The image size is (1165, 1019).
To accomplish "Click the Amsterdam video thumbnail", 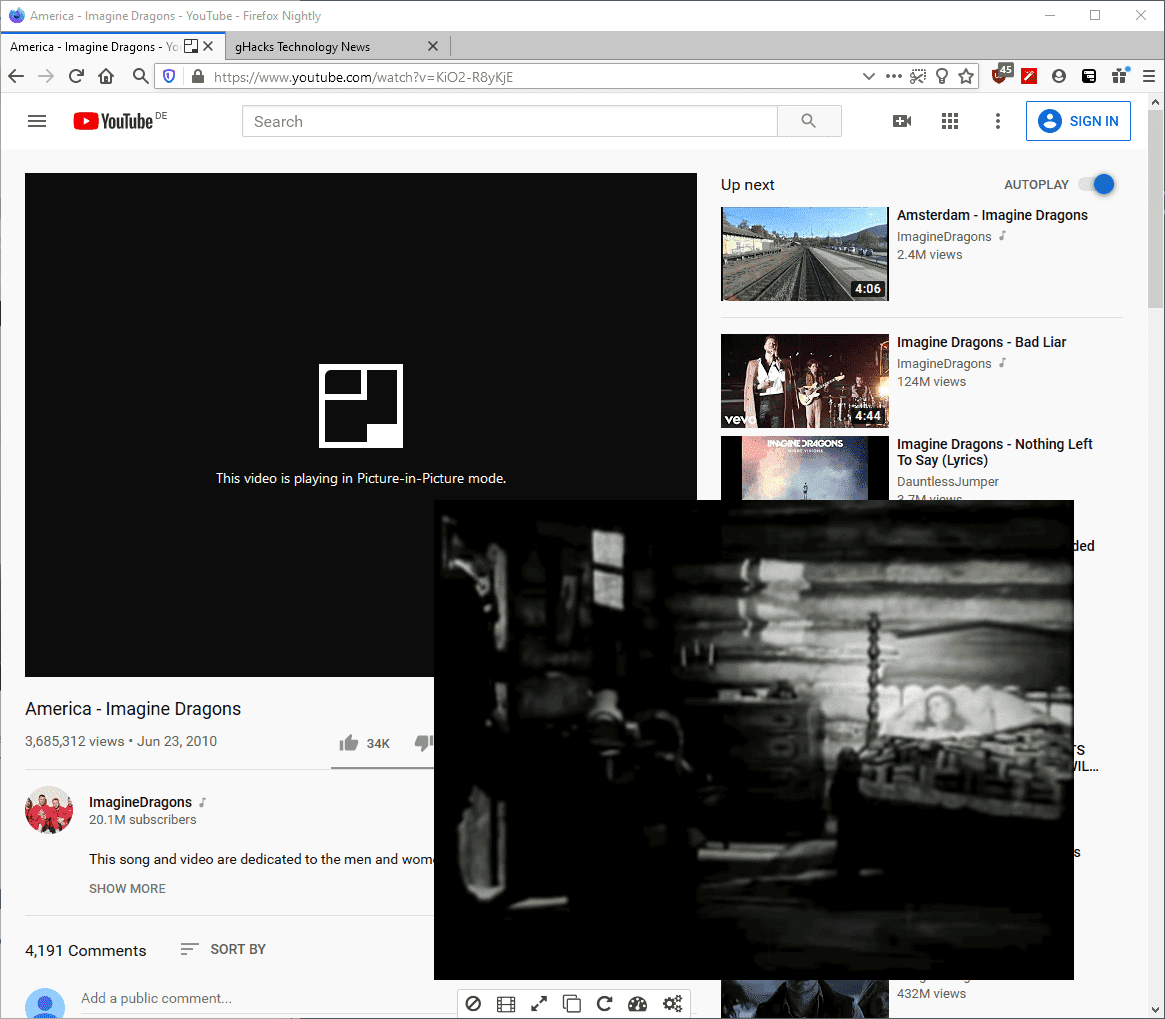I will (805, 254).
